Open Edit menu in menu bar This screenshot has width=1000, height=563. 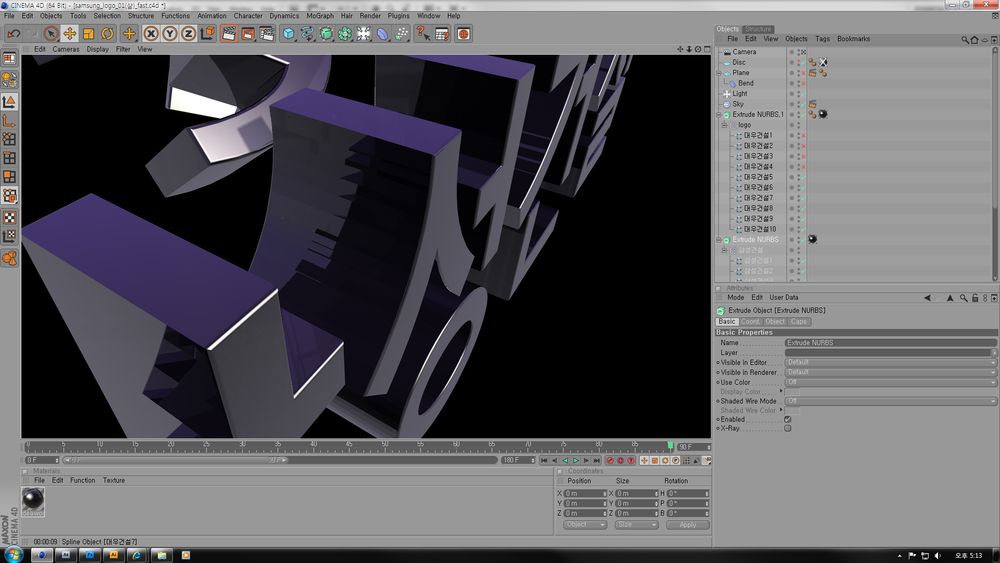[x=27, y=16]
